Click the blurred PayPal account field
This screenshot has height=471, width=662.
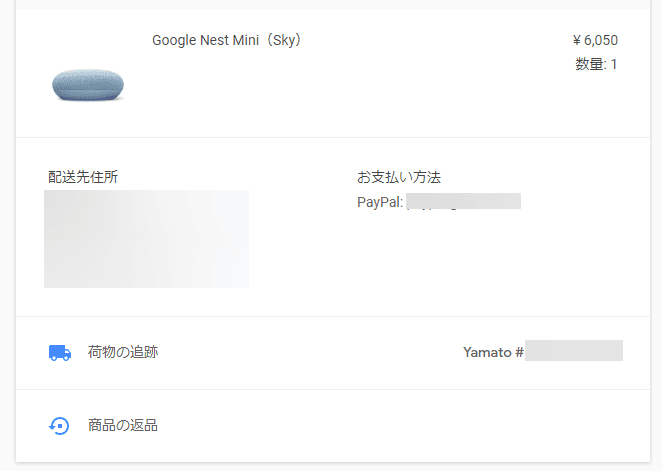464,201
